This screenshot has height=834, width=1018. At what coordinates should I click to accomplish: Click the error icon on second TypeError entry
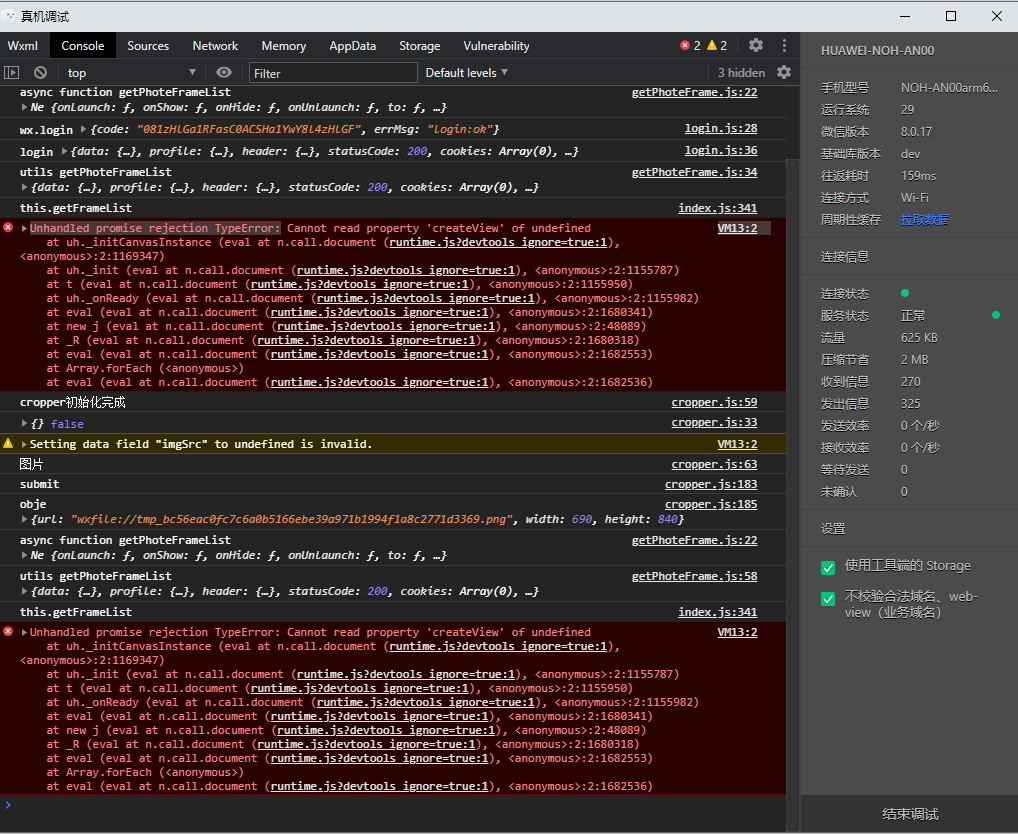pyautogui.click(x=8, y=632)
